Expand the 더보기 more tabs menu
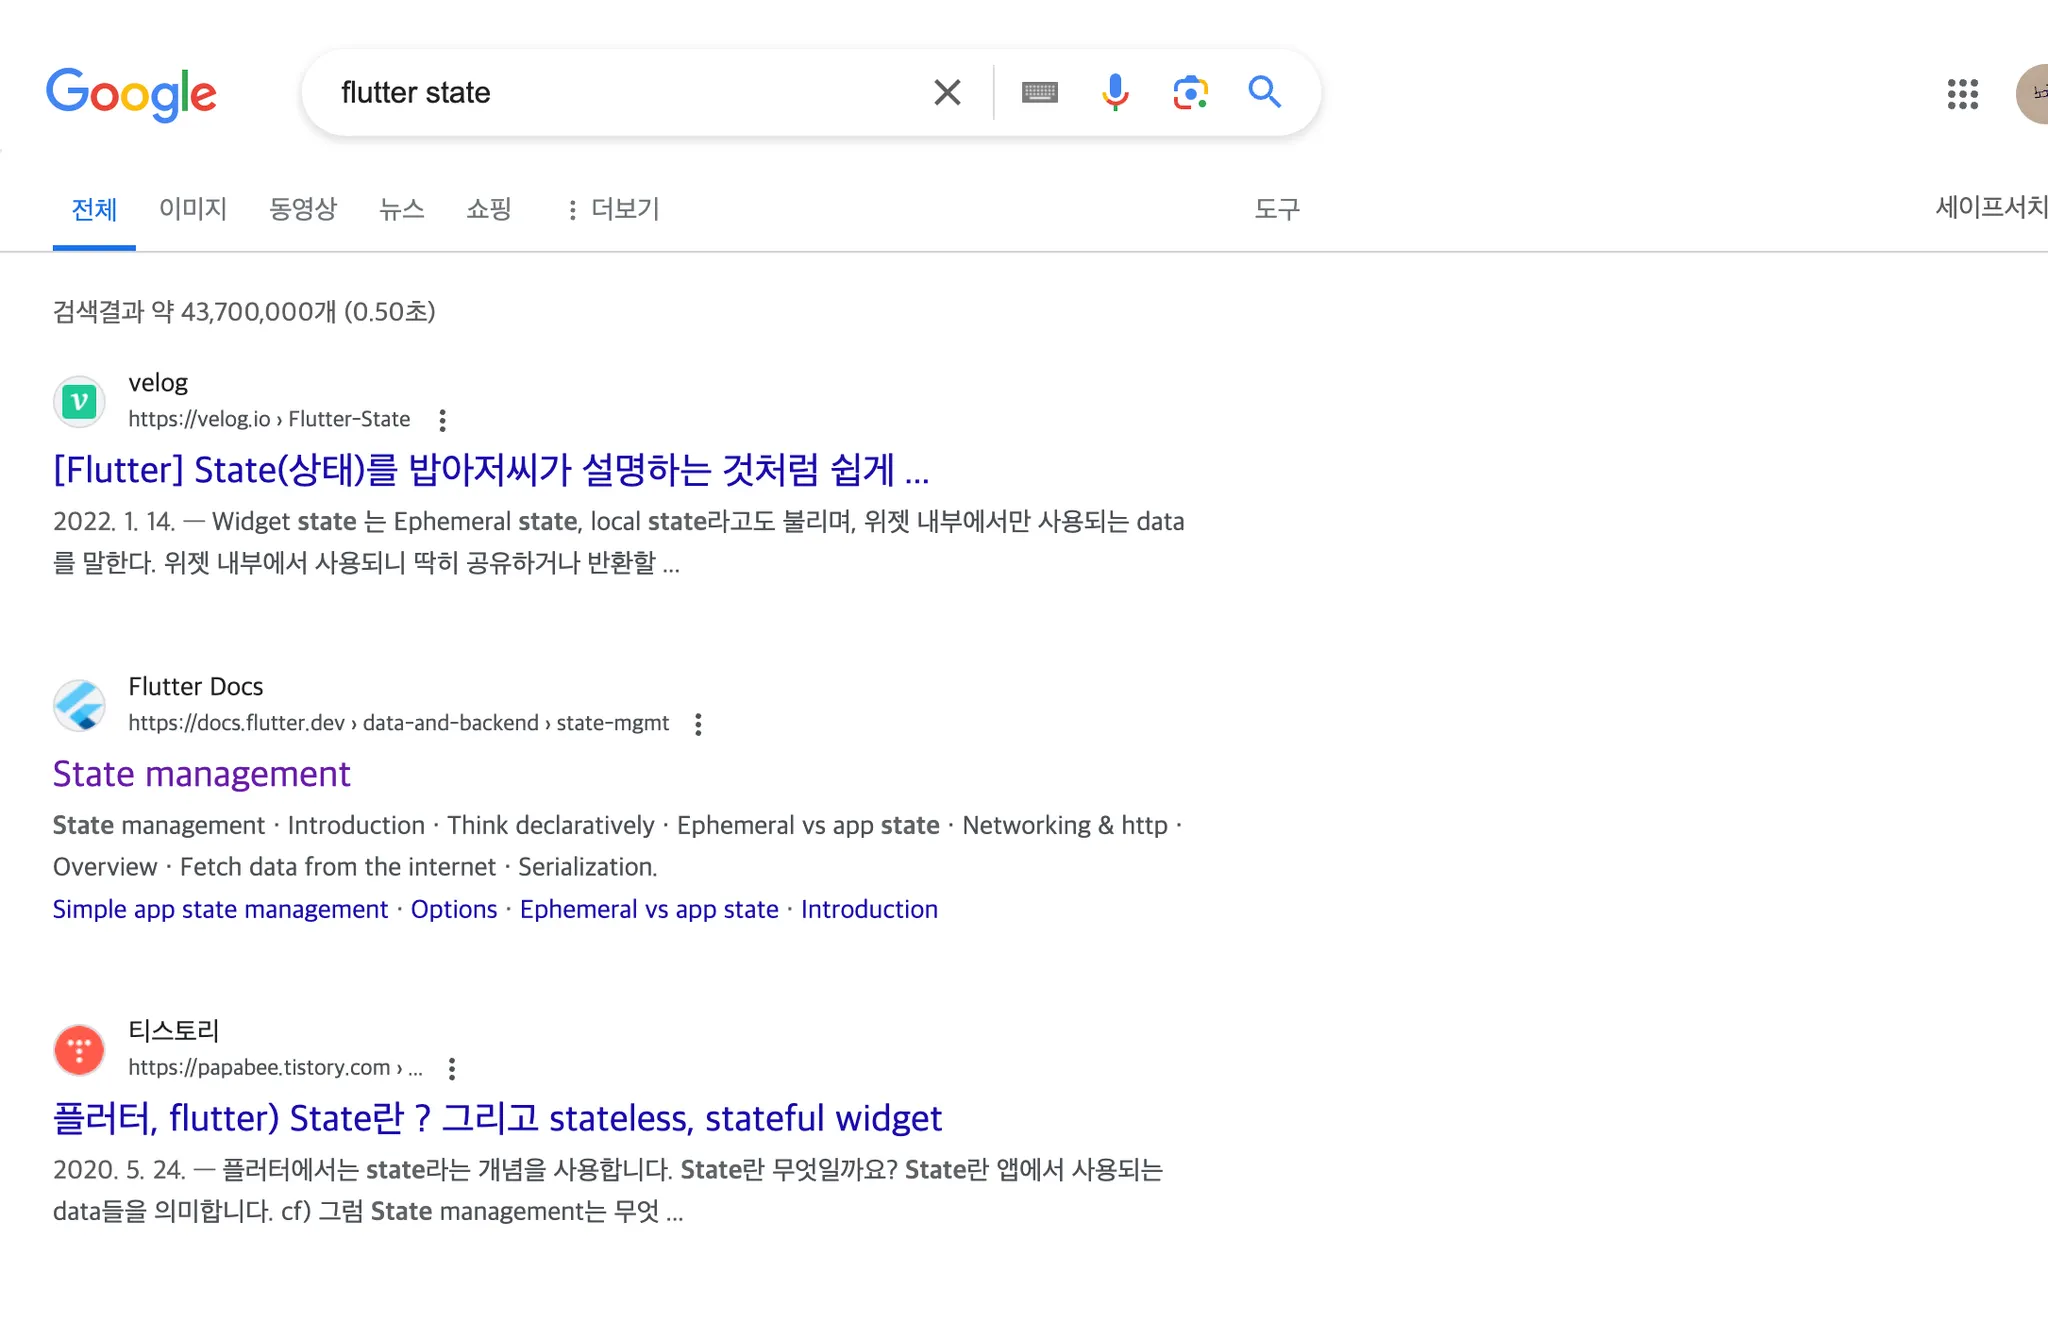The image size is (2048, 1319). tap(613, 209)
